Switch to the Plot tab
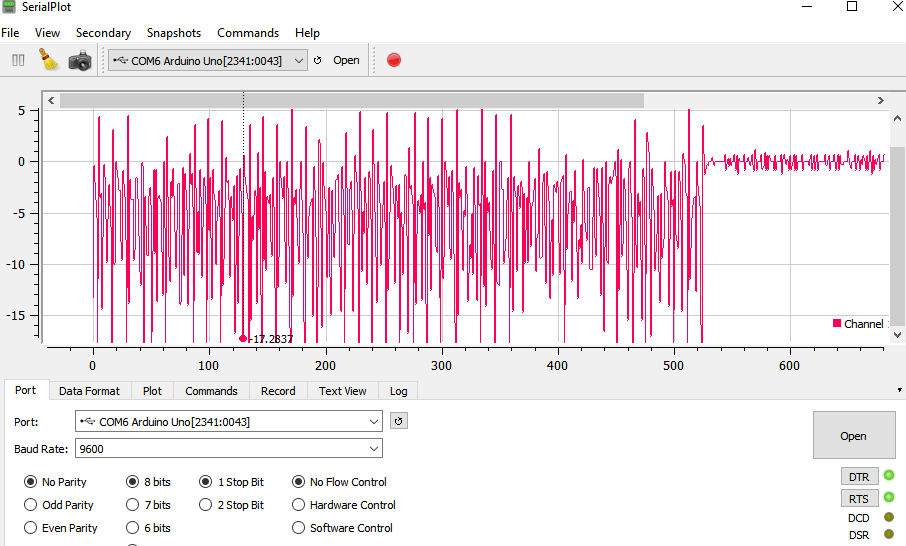 pyautogui.click(x=153, y=391)
